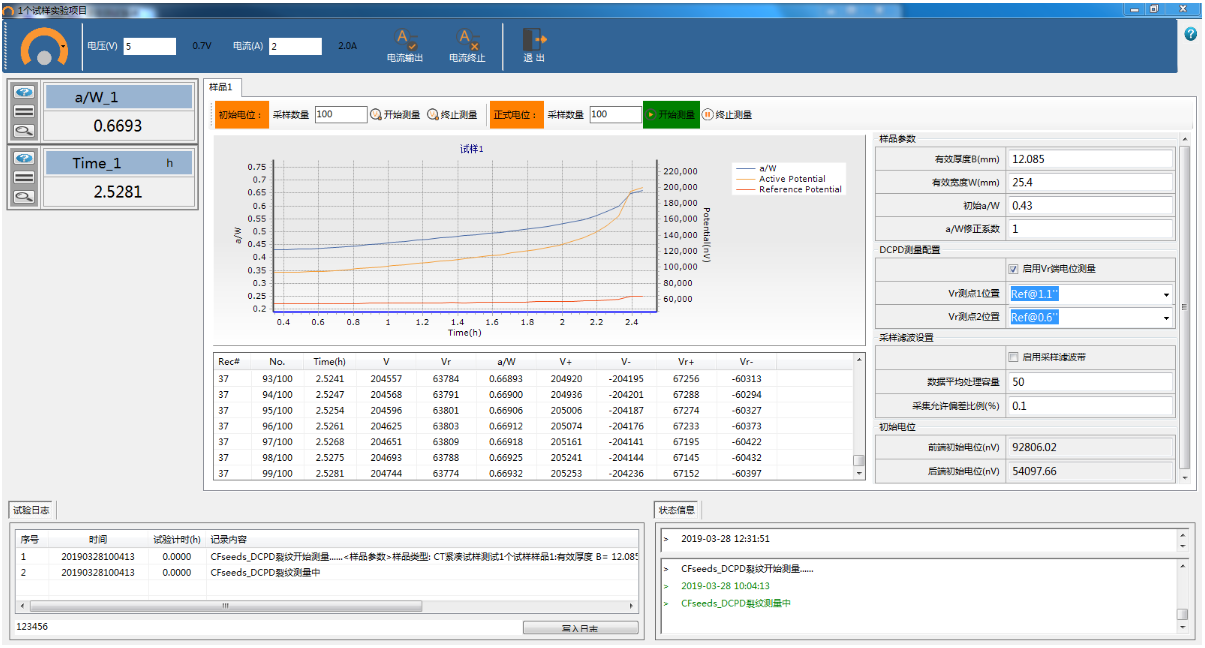
Task: Click the 退出 exit icon
Action: pos(534,40)
